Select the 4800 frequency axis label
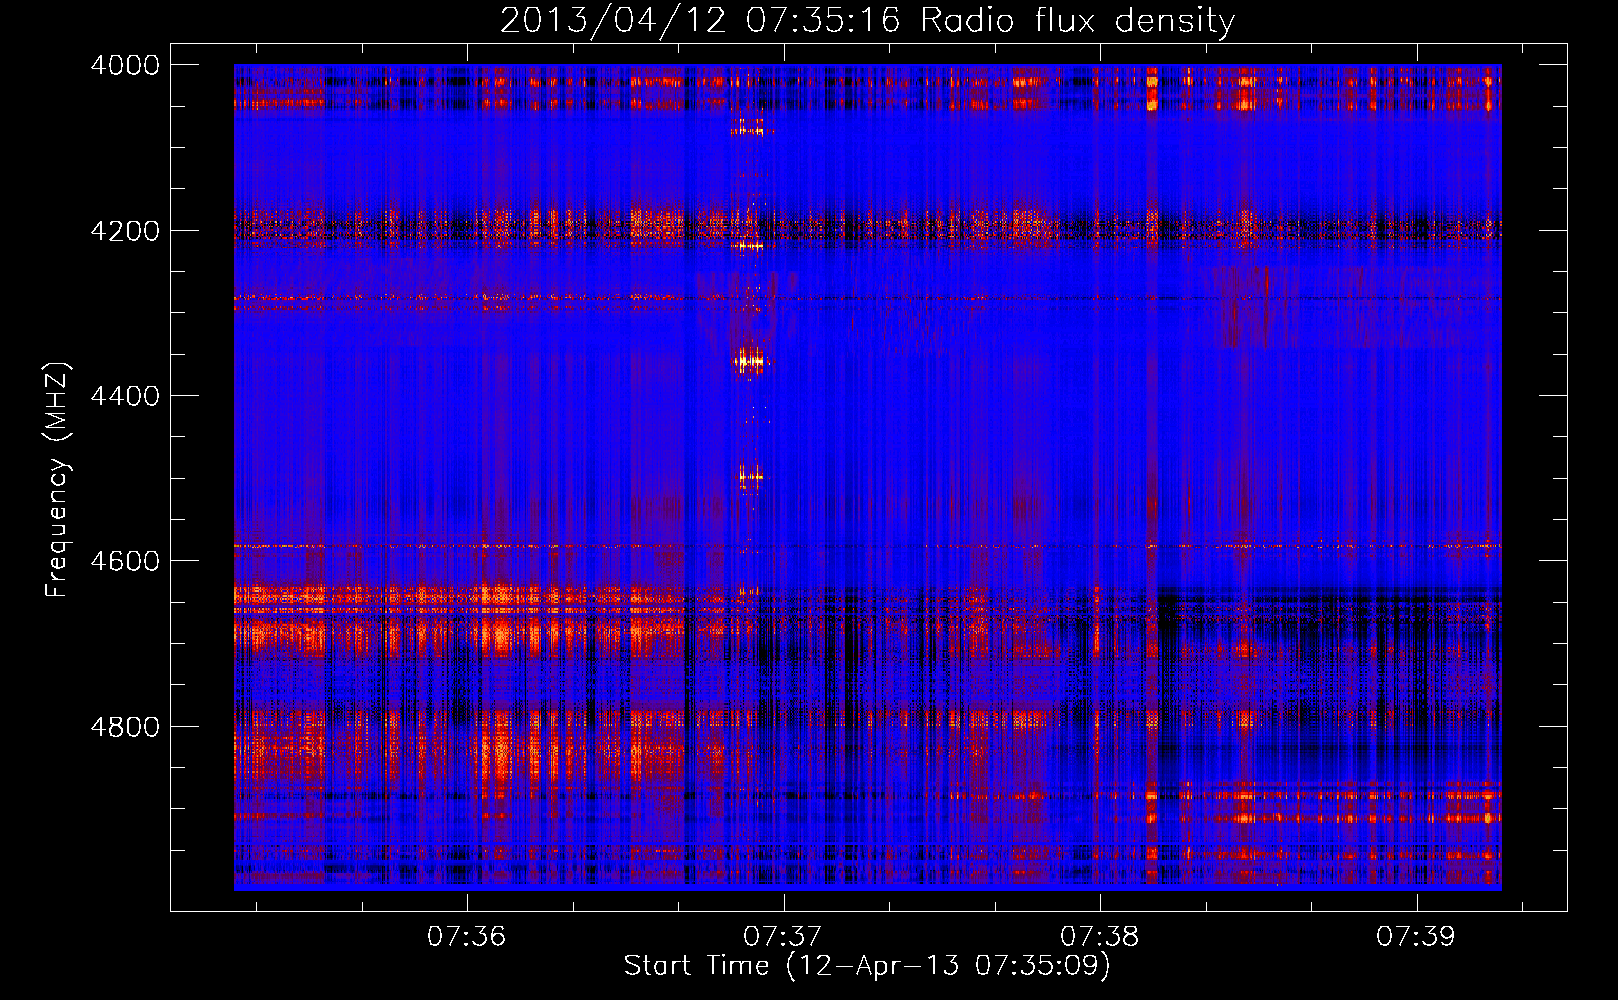The height and width of the screenshot is (1000, 1618). click(x=125, y=726)
